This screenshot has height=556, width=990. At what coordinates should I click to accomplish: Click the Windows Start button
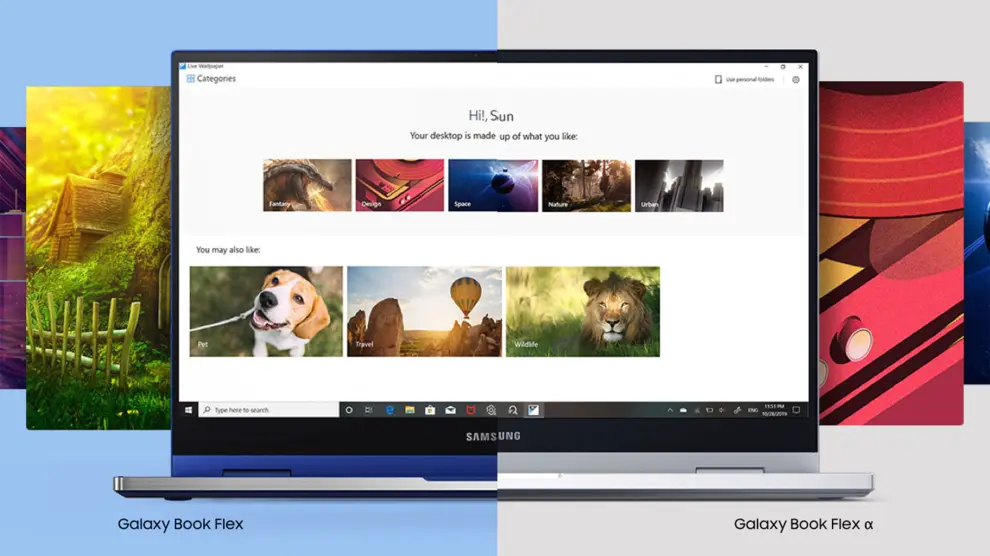[x=188, y=410]
